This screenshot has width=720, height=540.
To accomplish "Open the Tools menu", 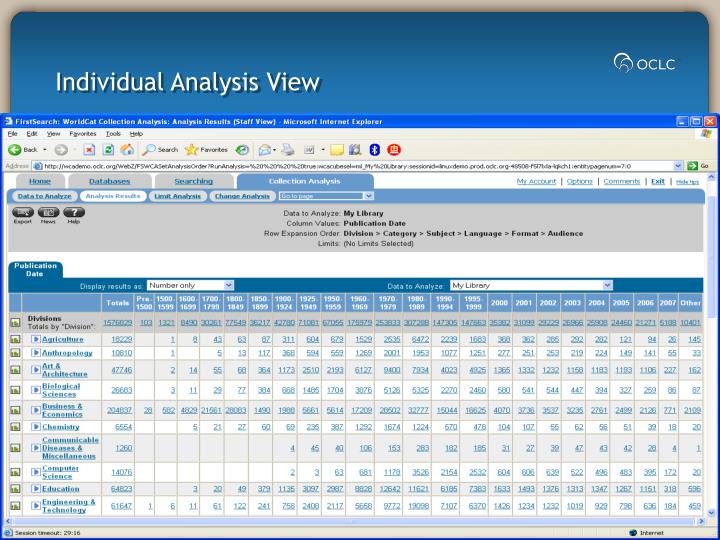I will (113, 134).
